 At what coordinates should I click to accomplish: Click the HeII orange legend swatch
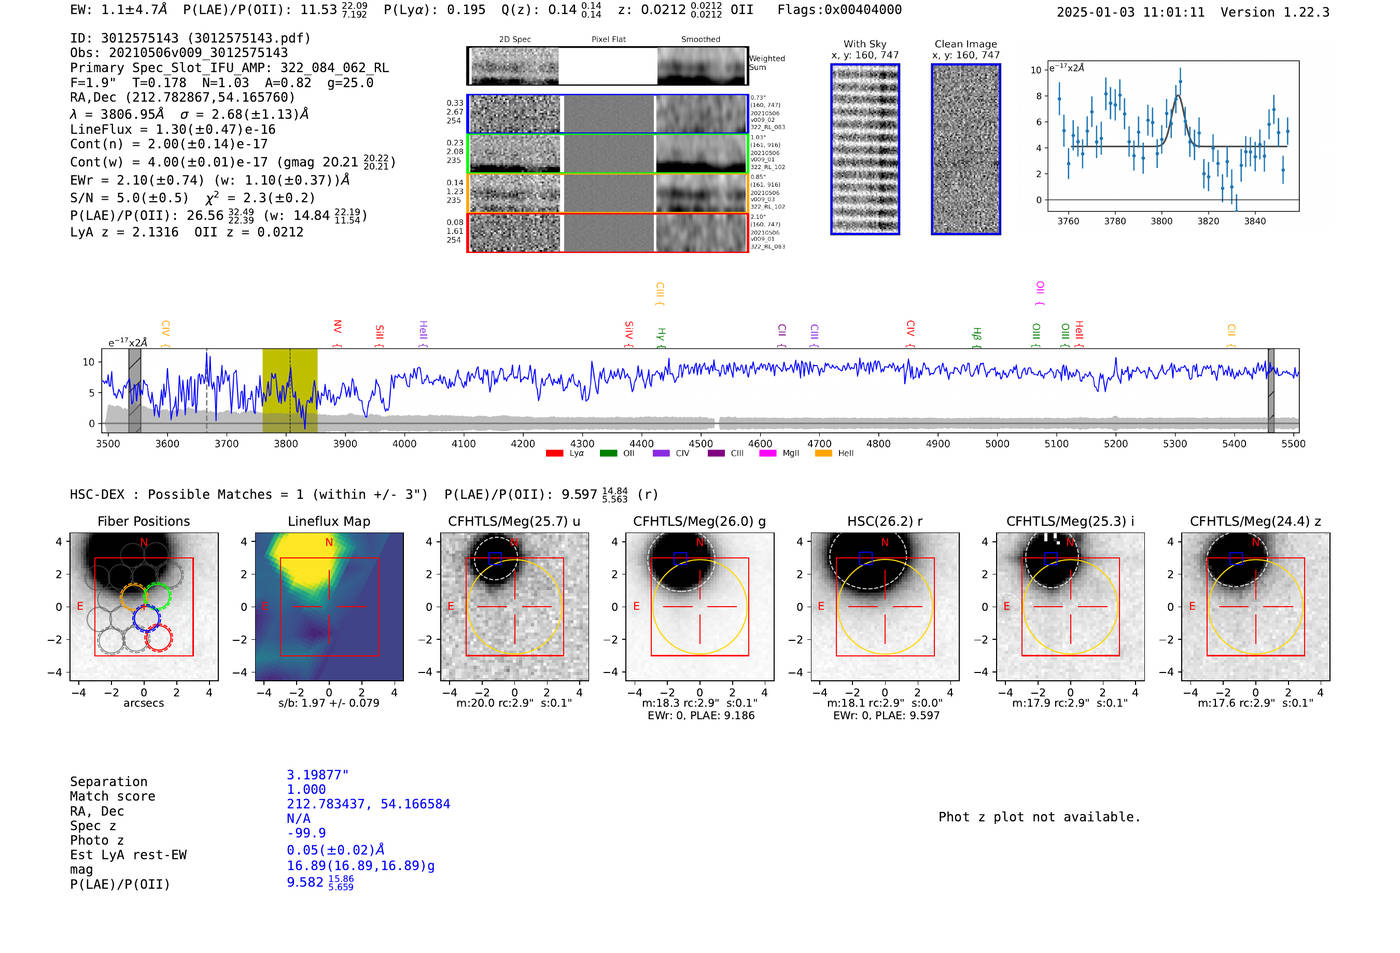point(824,453)
